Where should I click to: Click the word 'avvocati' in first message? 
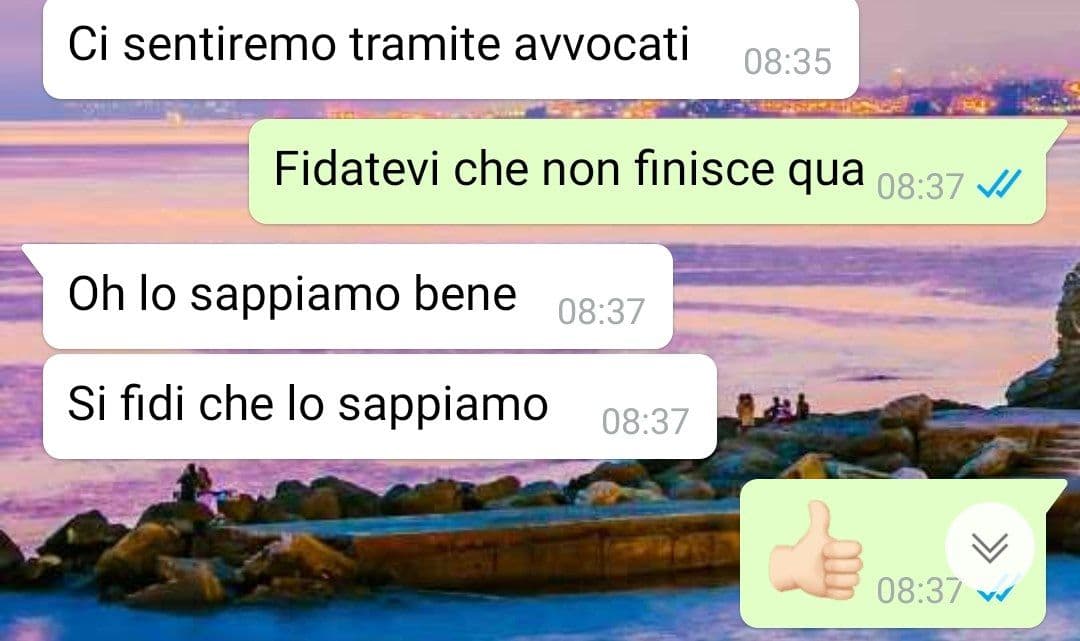601,45
